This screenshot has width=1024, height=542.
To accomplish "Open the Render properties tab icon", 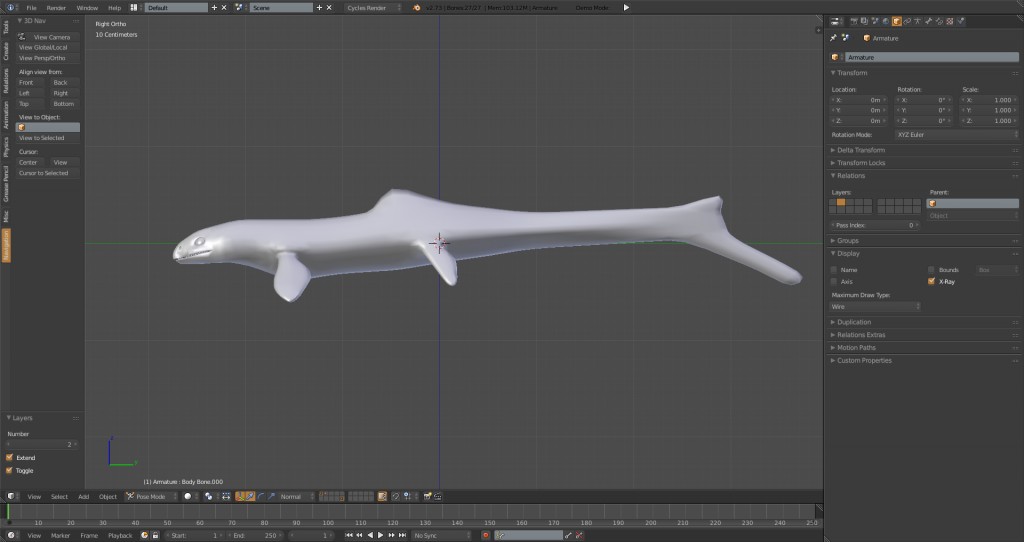I will (x=854, y=21).
